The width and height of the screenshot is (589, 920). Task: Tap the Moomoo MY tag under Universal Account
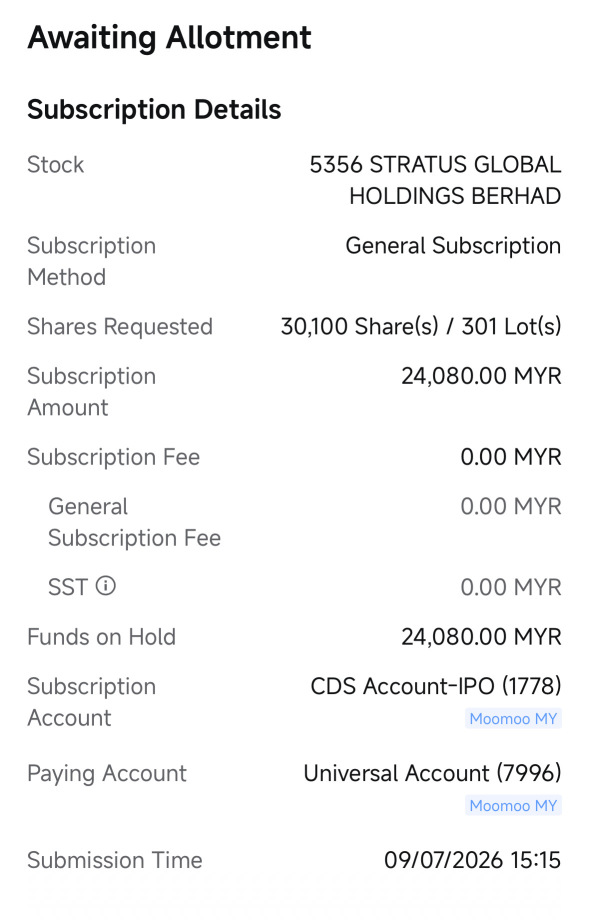[x=513, y=806]
